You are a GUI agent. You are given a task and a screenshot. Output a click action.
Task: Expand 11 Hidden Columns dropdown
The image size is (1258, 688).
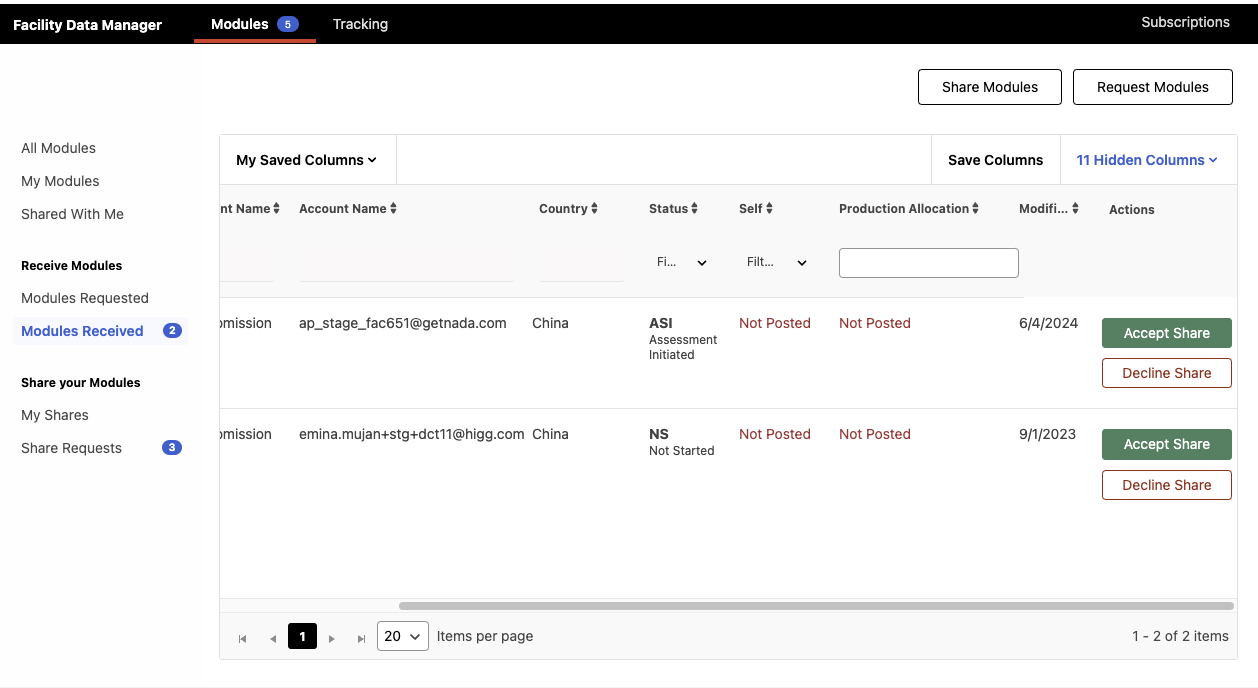tap(1147, 160)
